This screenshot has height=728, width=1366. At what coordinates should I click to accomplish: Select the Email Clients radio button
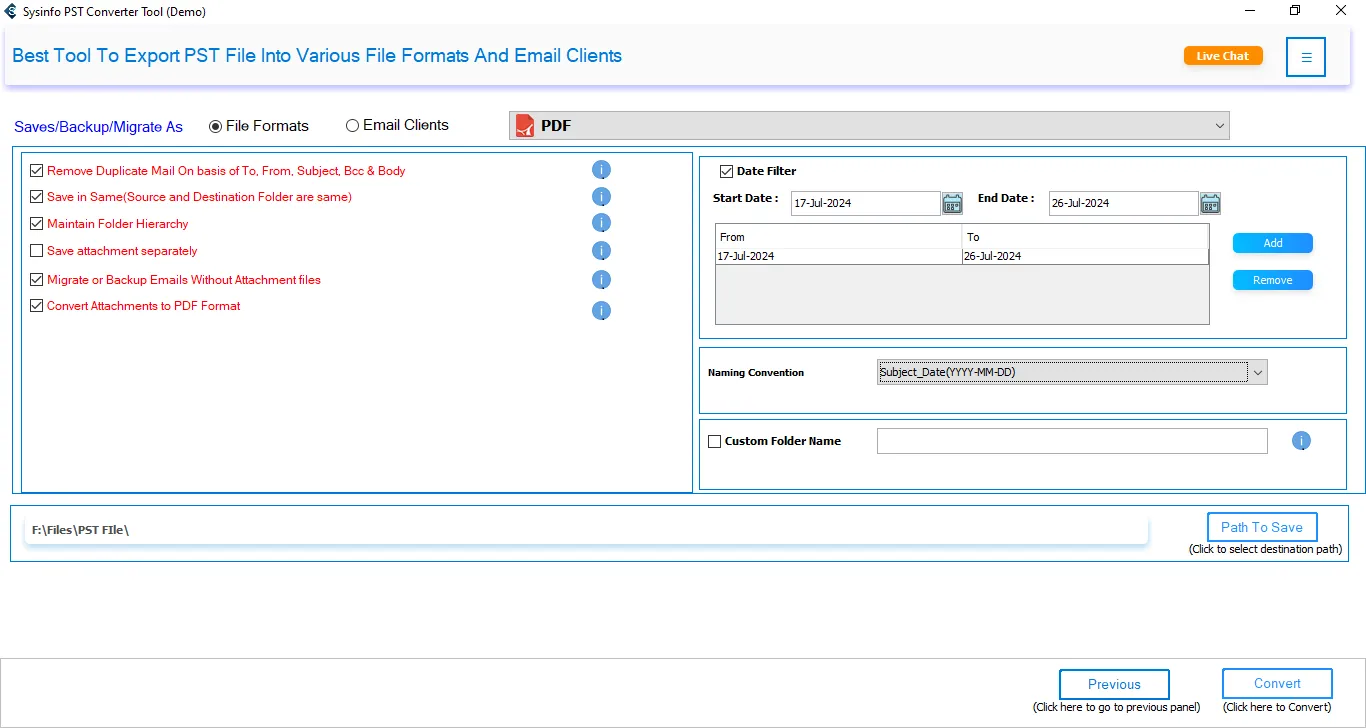click(352, 126)
